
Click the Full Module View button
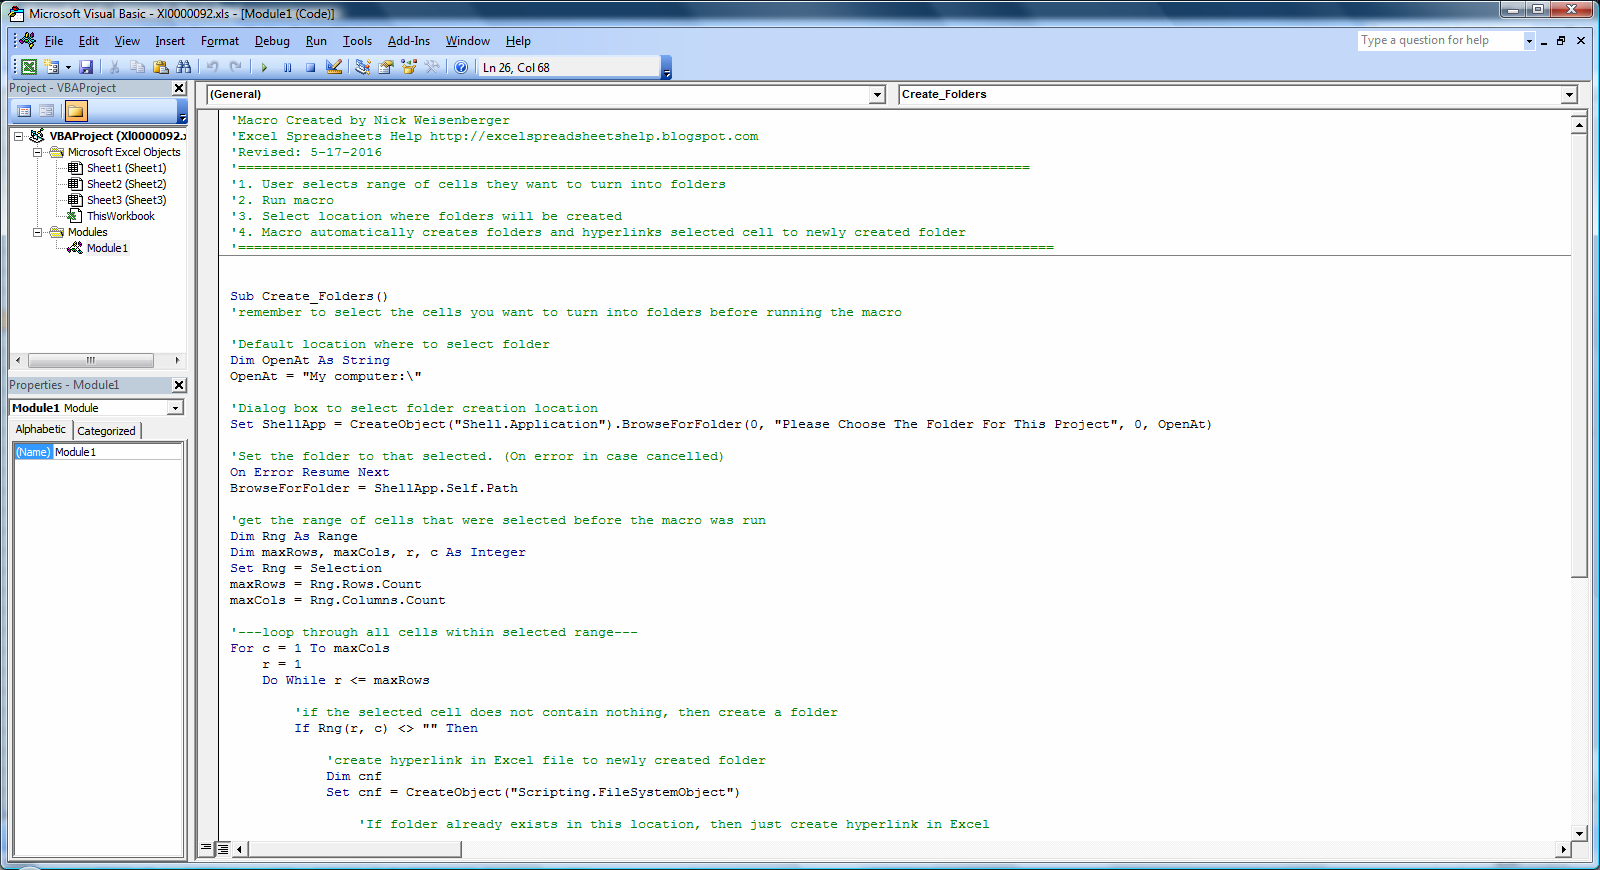(223, 849)
